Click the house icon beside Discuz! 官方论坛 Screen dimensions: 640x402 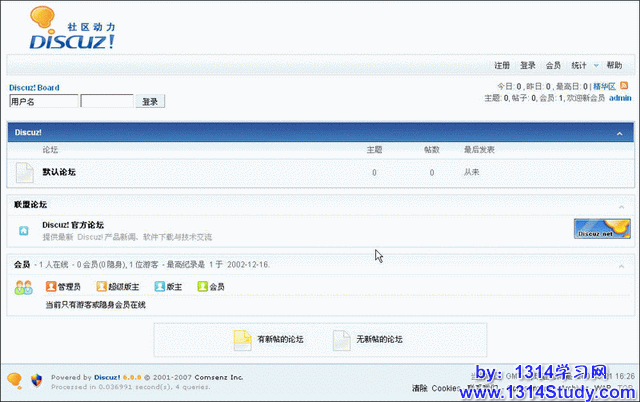tap(23, 231)
